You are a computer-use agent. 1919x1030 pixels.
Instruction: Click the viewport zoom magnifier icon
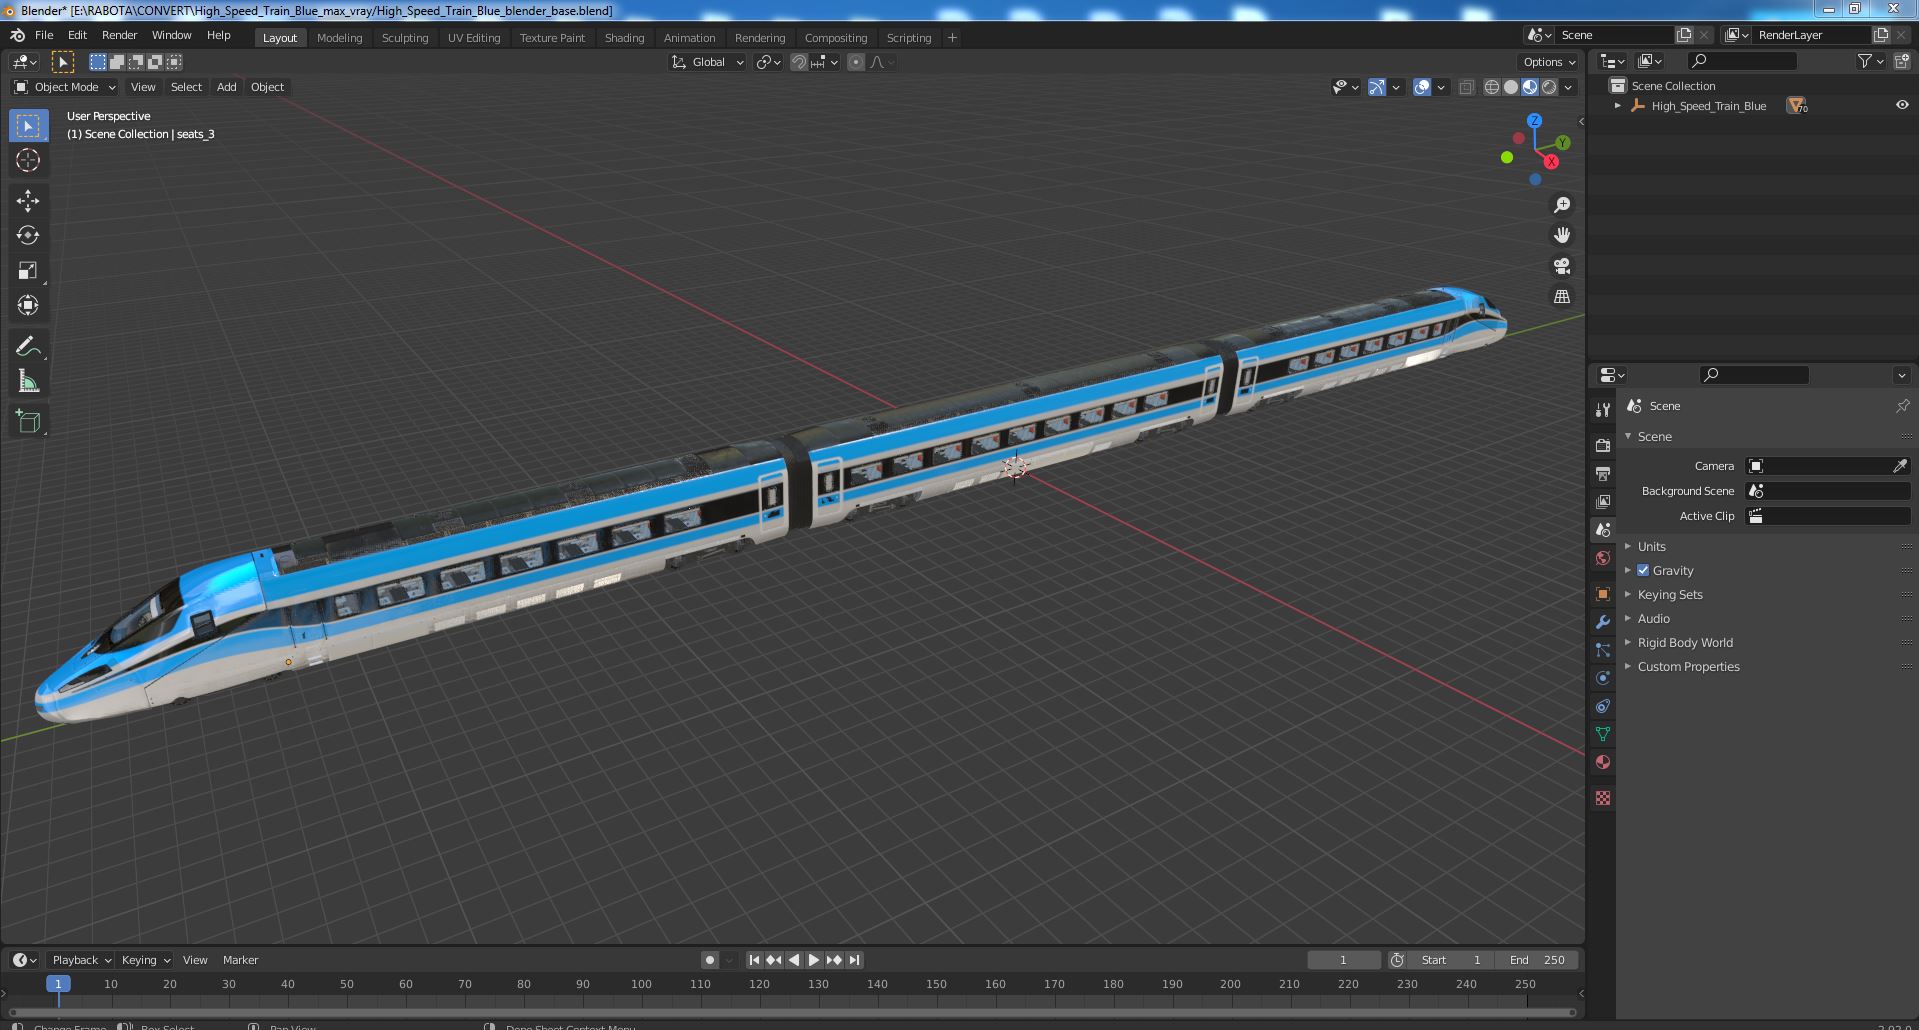[x=1561, y=205]
